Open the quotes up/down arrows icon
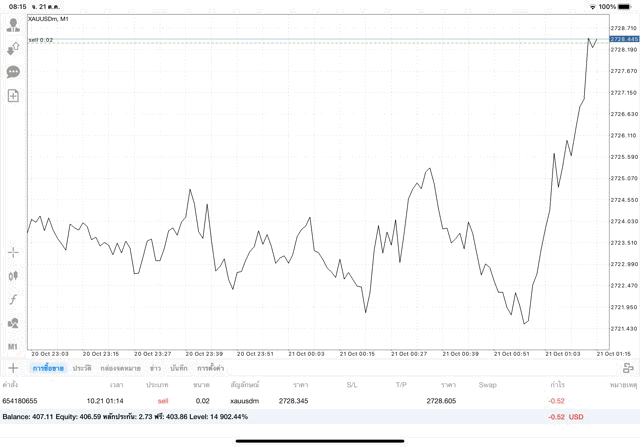This screenshot has width=640, height=447. coord(13,48)
